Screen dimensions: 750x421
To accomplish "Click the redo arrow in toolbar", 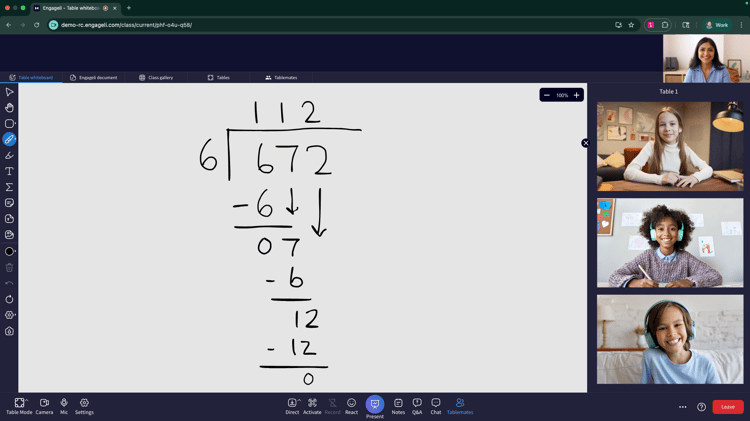I will (9, 299).
